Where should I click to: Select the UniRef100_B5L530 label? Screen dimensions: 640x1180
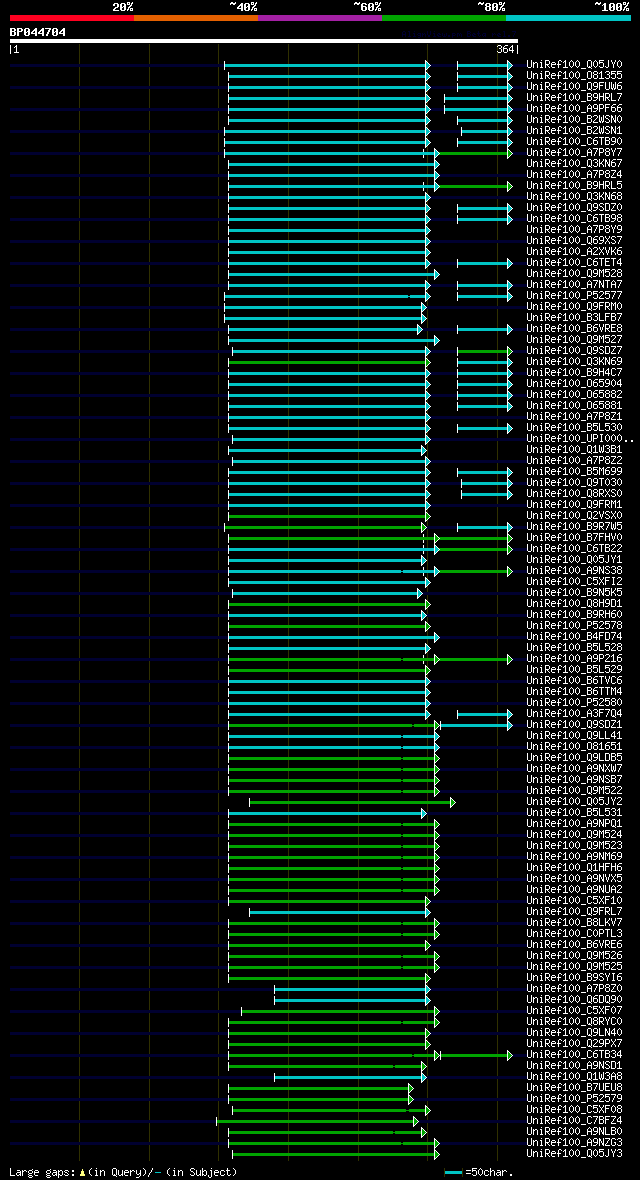(574, 427)
